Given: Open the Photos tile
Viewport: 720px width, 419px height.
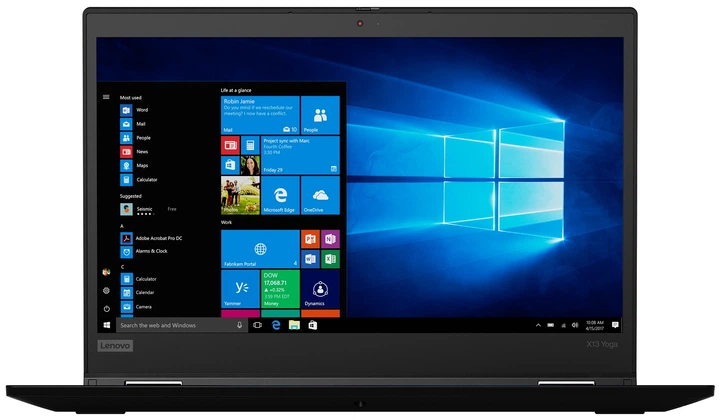Looking at the screenshot, I should [240, 195].
